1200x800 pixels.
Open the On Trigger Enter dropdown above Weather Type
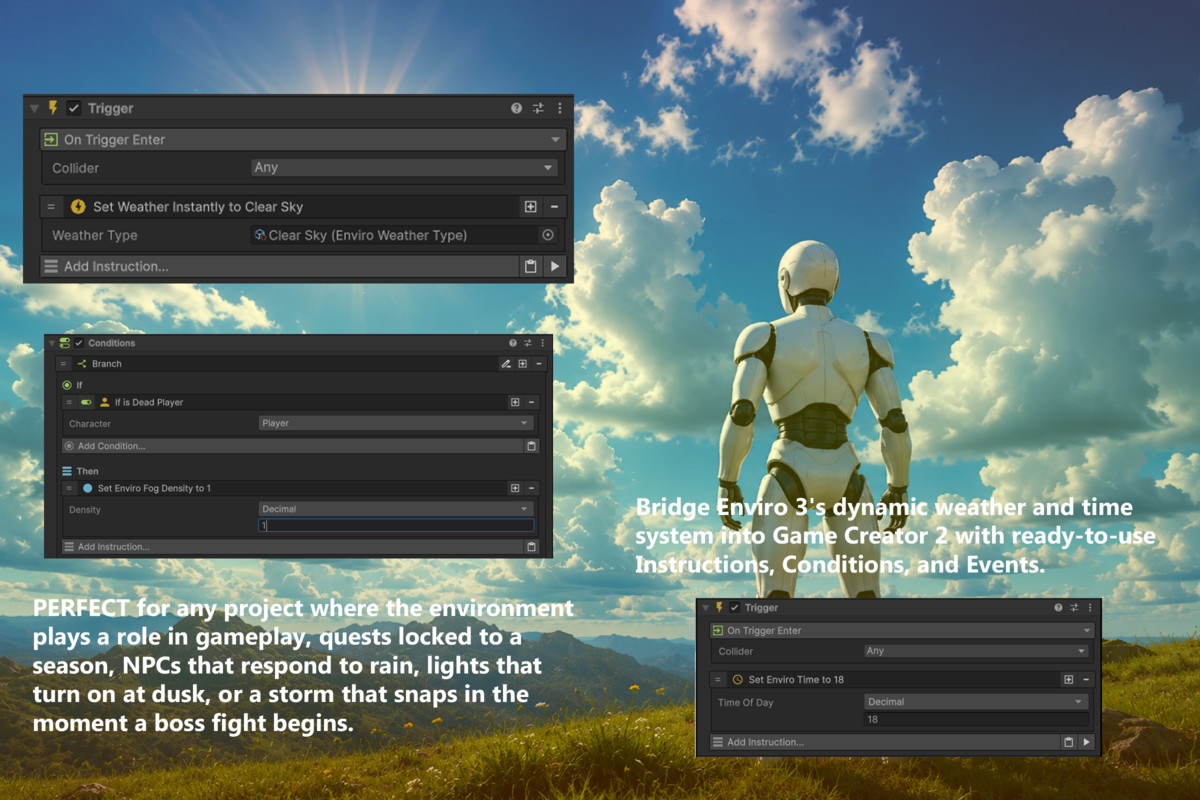pyautogui.click(x=303, y=140)
